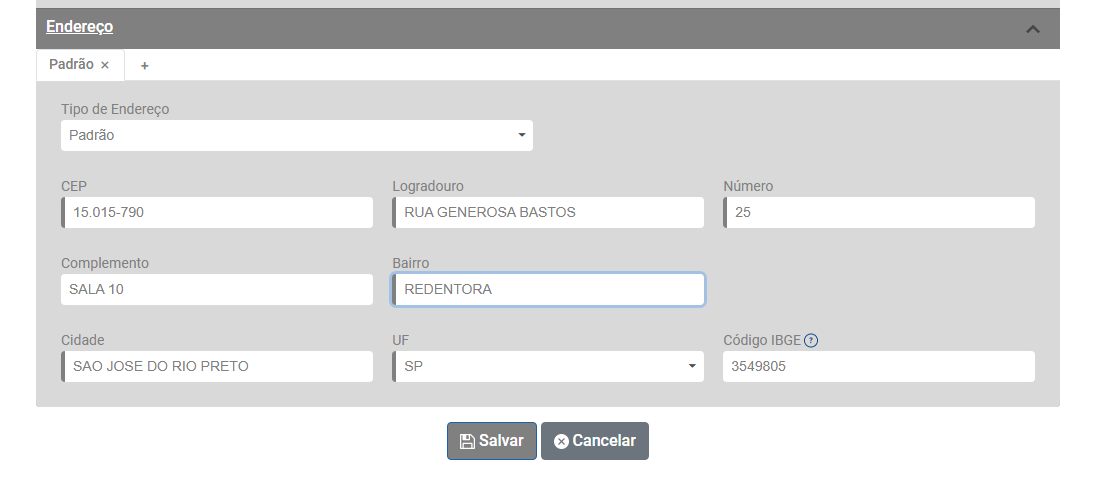Focus the Bairro field showing REDENTORA
This screenshot has width=1094, height=478.
tap(550, 289)
